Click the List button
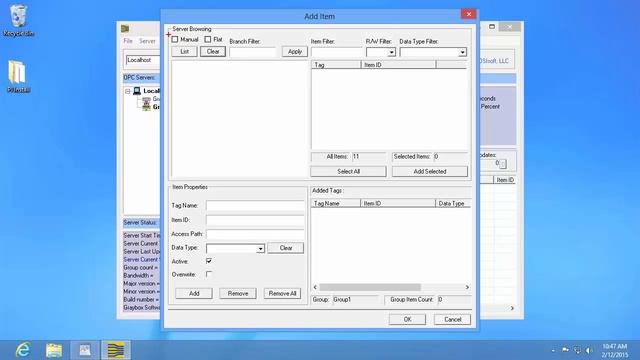This screenshot has height=360, width=640. (x=184, y=51)
